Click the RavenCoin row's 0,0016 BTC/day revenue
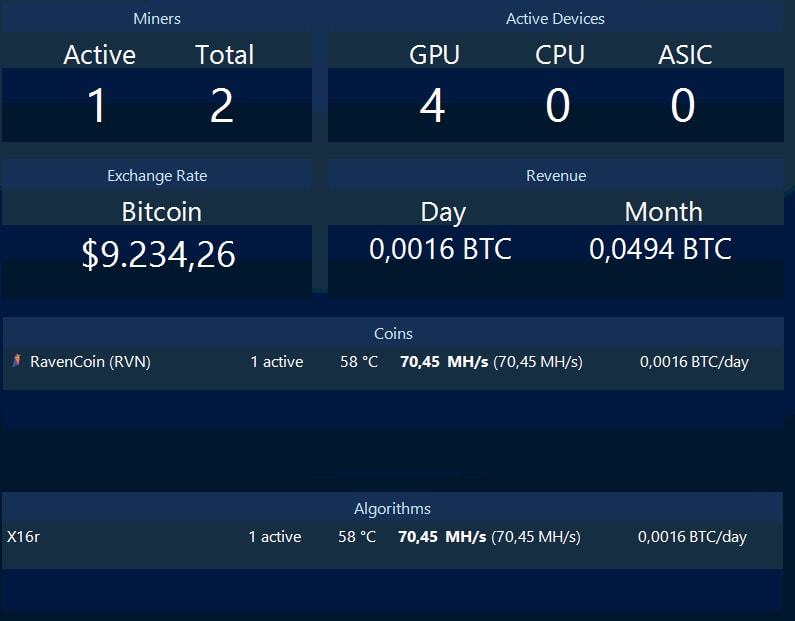This screenshot has width=795, height=621. pos(694,362)
